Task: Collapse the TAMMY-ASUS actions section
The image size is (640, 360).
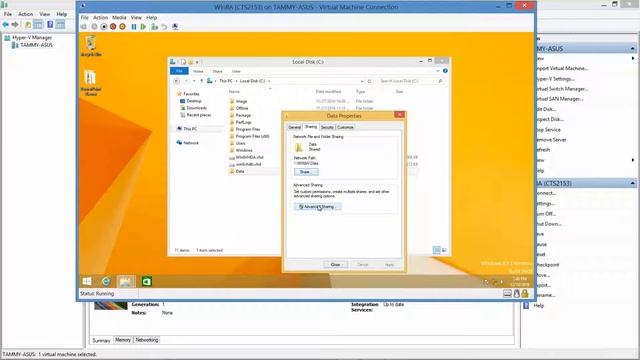Action: (x=633, y=49)
